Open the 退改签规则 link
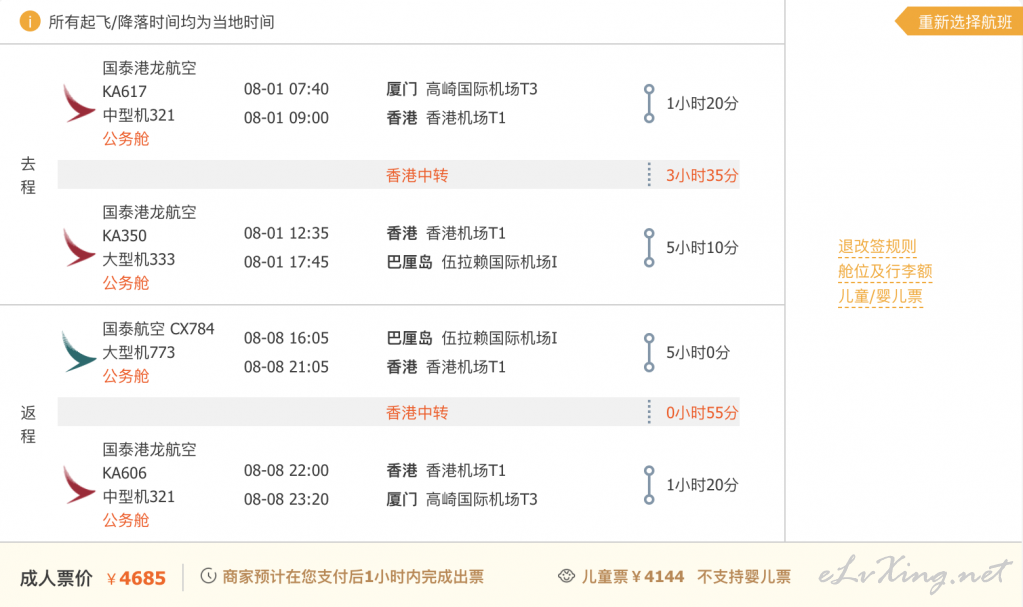The height and width of the screenshot is (607, 1023). pyautogui.click(x=876, y=246)
